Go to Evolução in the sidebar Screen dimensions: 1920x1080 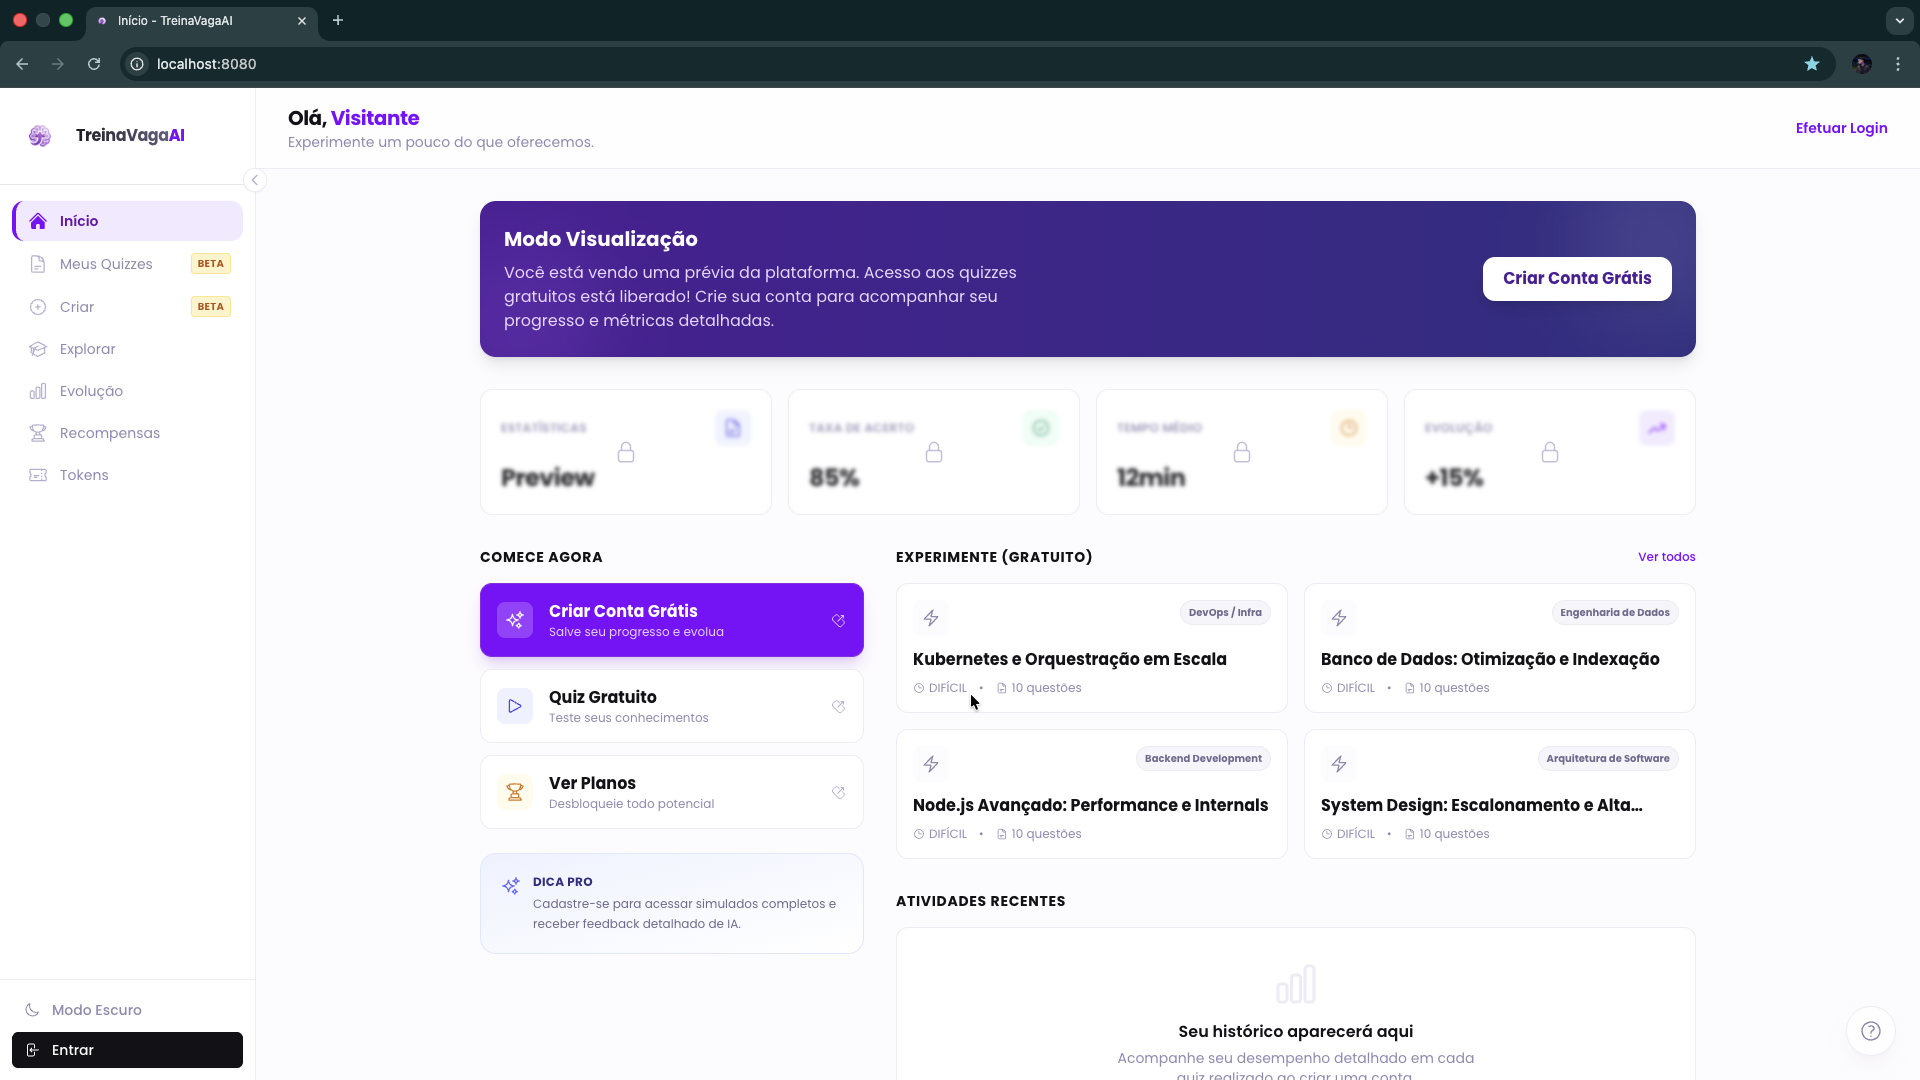pyautogui.click(x=91, y=391)
